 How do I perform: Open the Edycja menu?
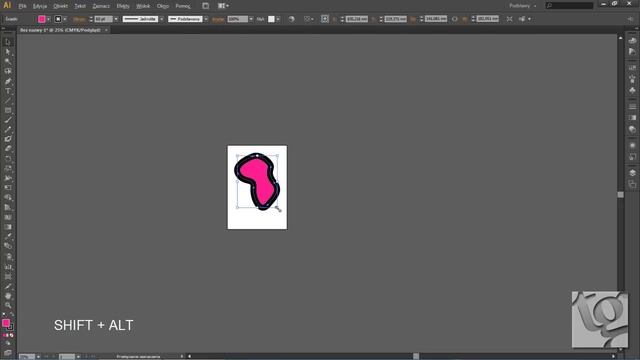pos(40,6)
